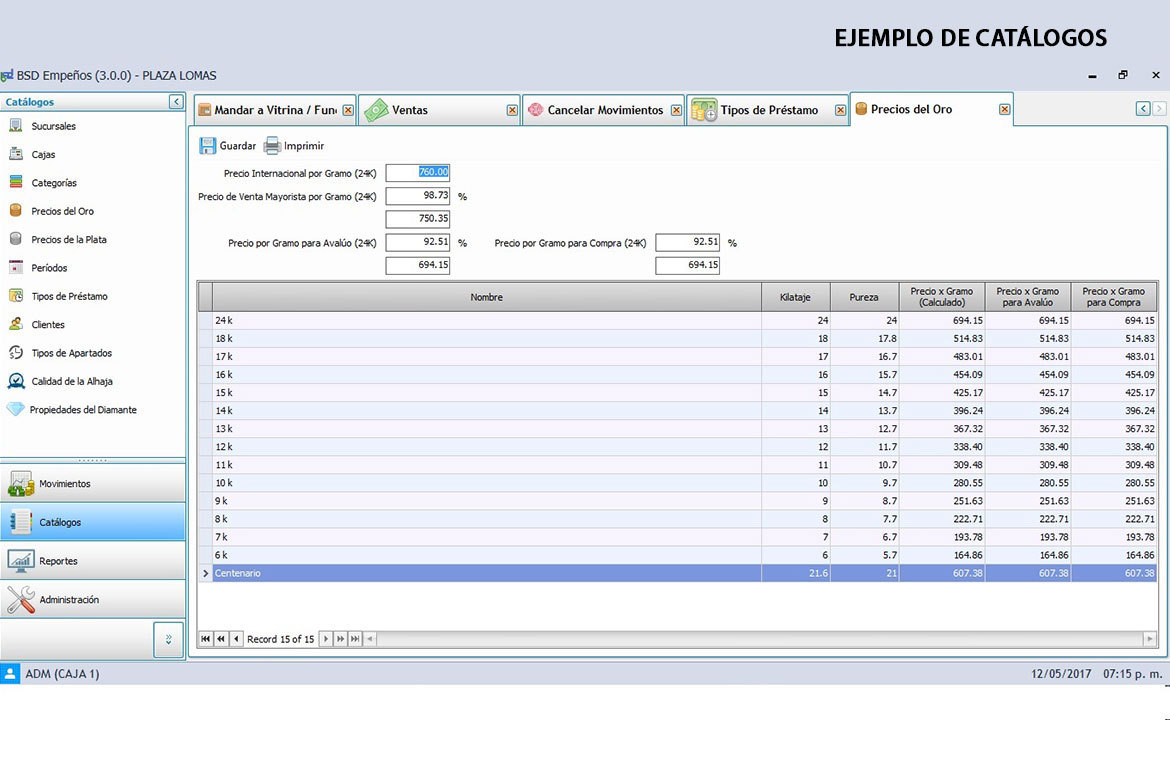Open the Períodos calendar icon
This screenshot has height=780, width=1170.
point(16,267)
